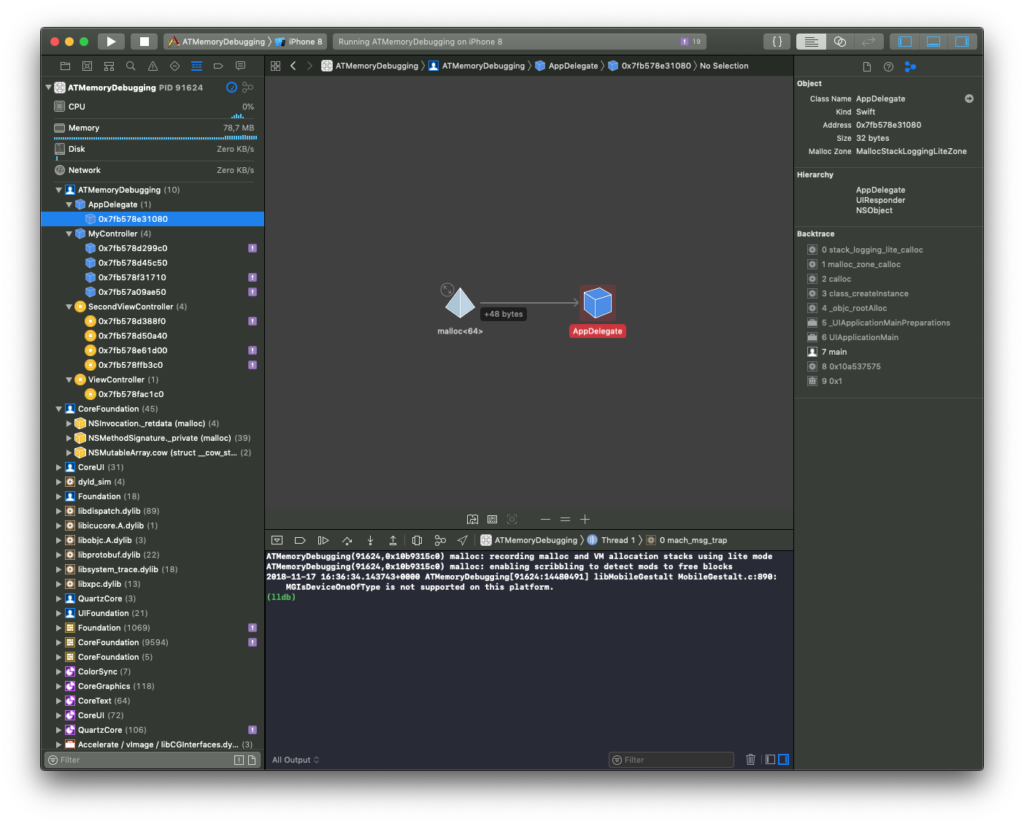Click the Debug Memory Graph icon in debug bar
Viewport: 1024px width, 824px height.
click(439, 540)
